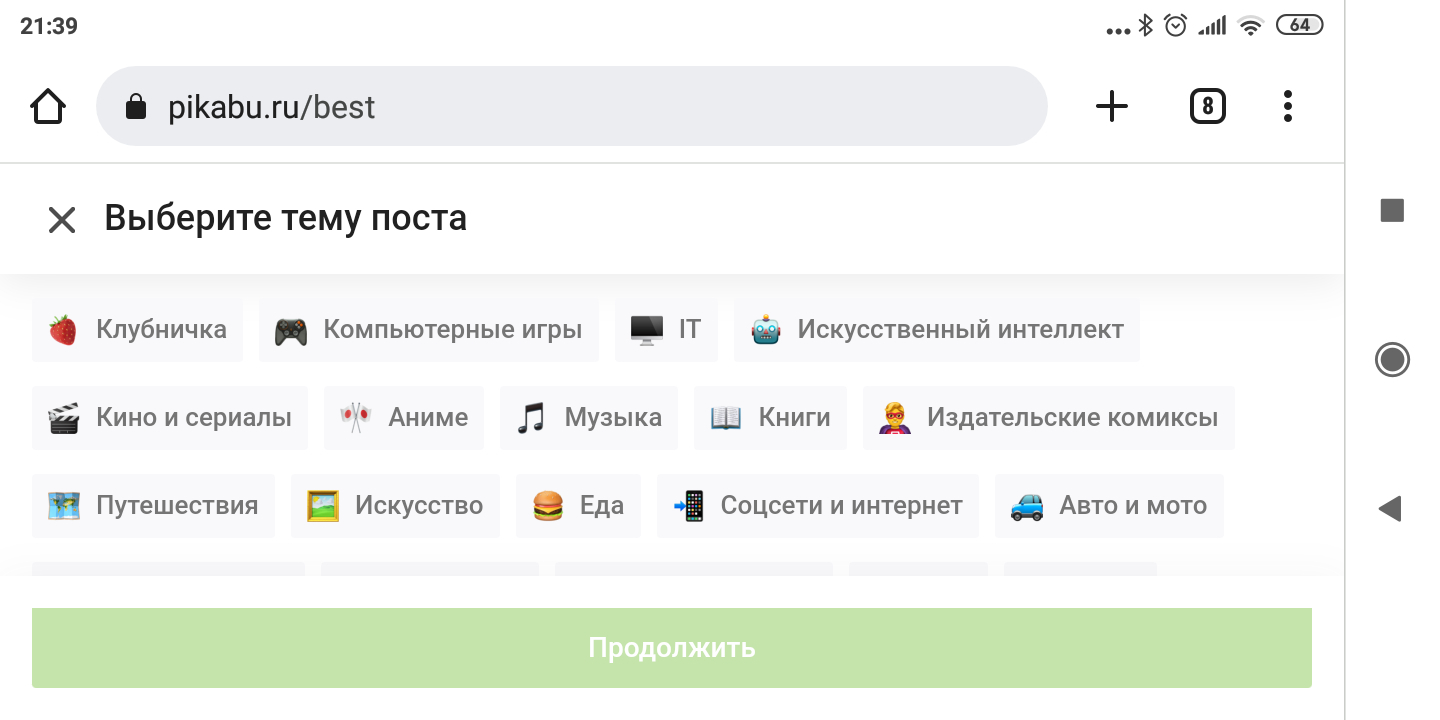Open browser three-dot menu

[x=1287, y=107]
